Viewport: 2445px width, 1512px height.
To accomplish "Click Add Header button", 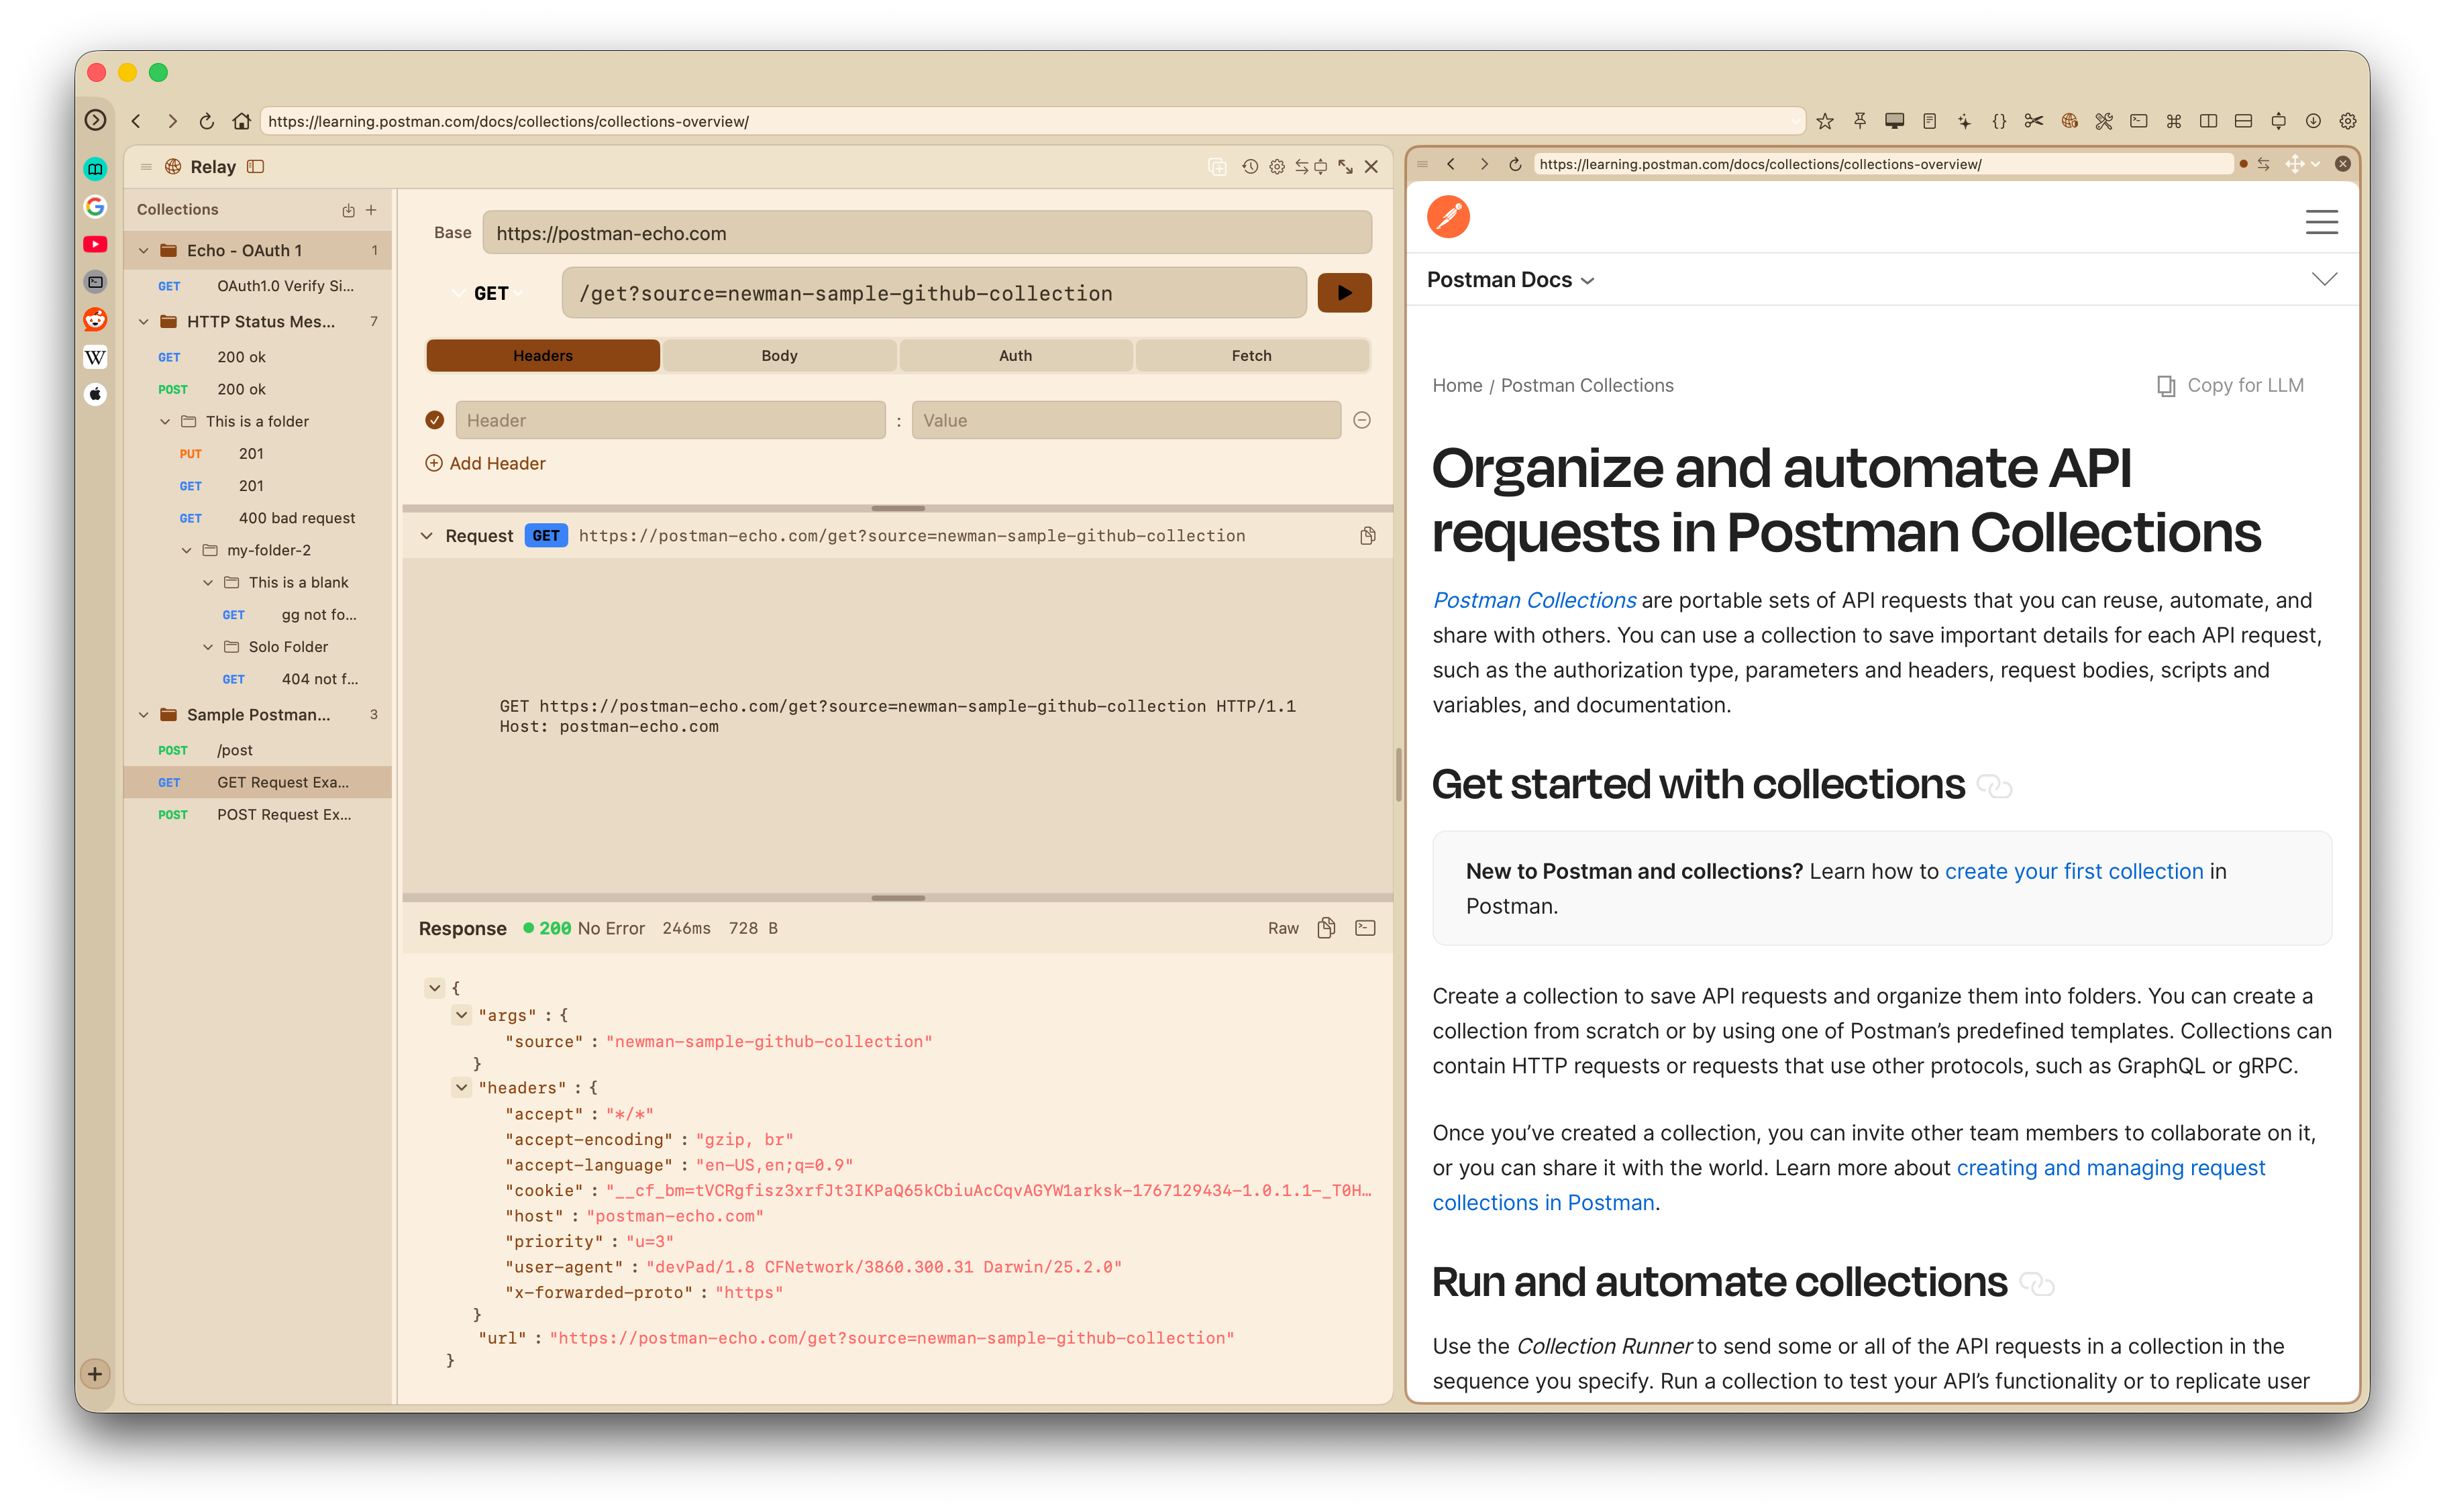I will pos(486,463).
